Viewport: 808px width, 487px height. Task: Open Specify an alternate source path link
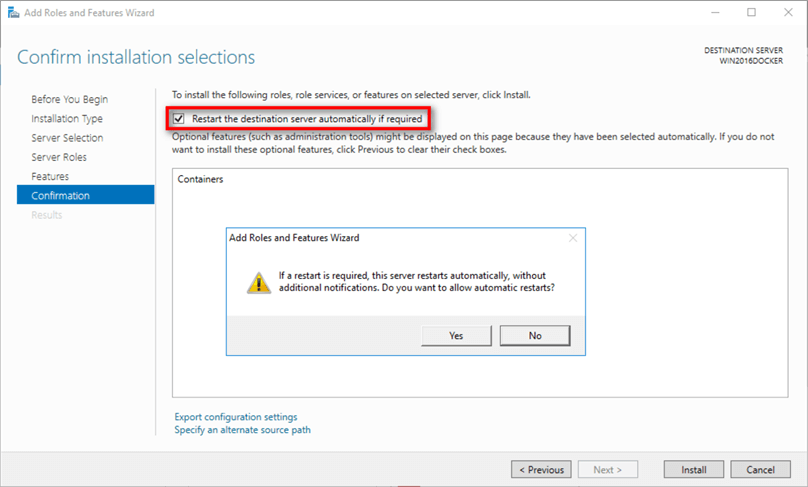point(242,430)
